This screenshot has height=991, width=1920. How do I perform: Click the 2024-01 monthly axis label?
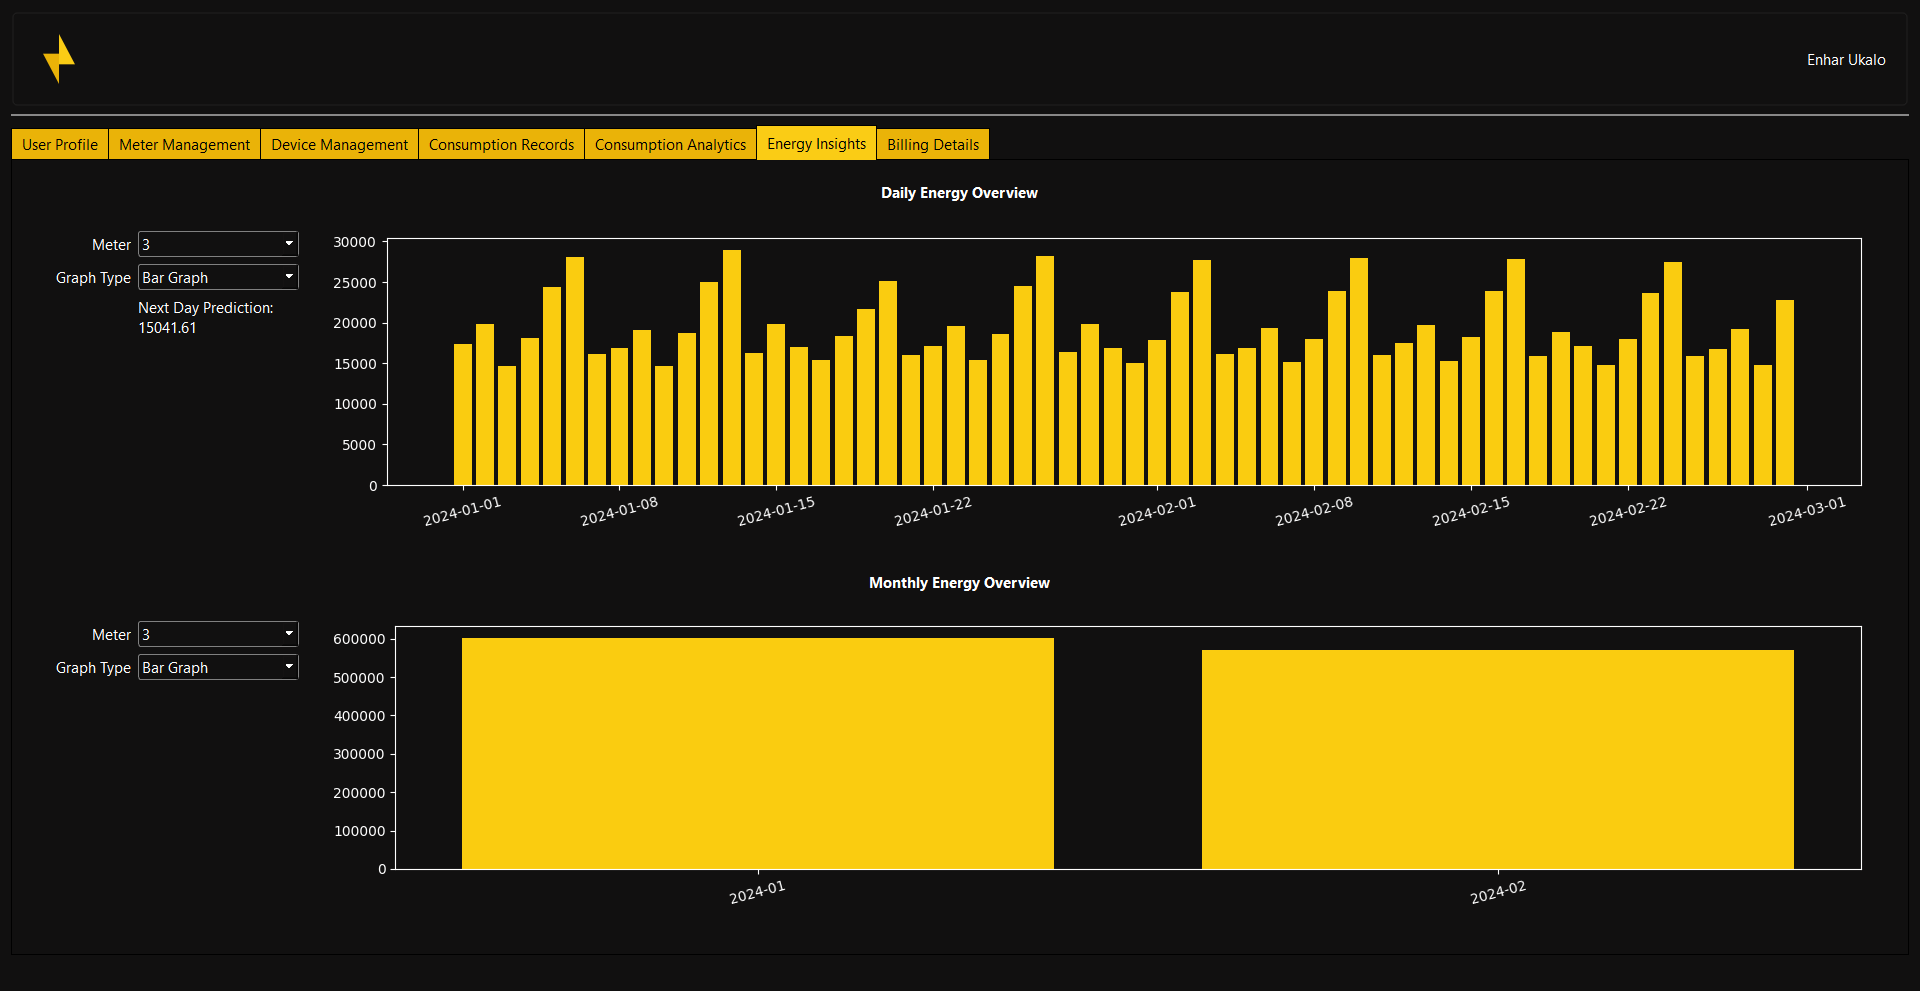(757, 892)
